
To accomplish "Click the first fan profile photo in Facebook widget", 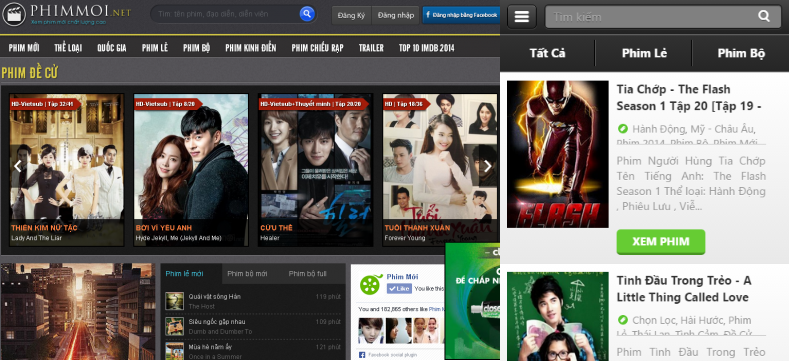I will click(371, 331).
